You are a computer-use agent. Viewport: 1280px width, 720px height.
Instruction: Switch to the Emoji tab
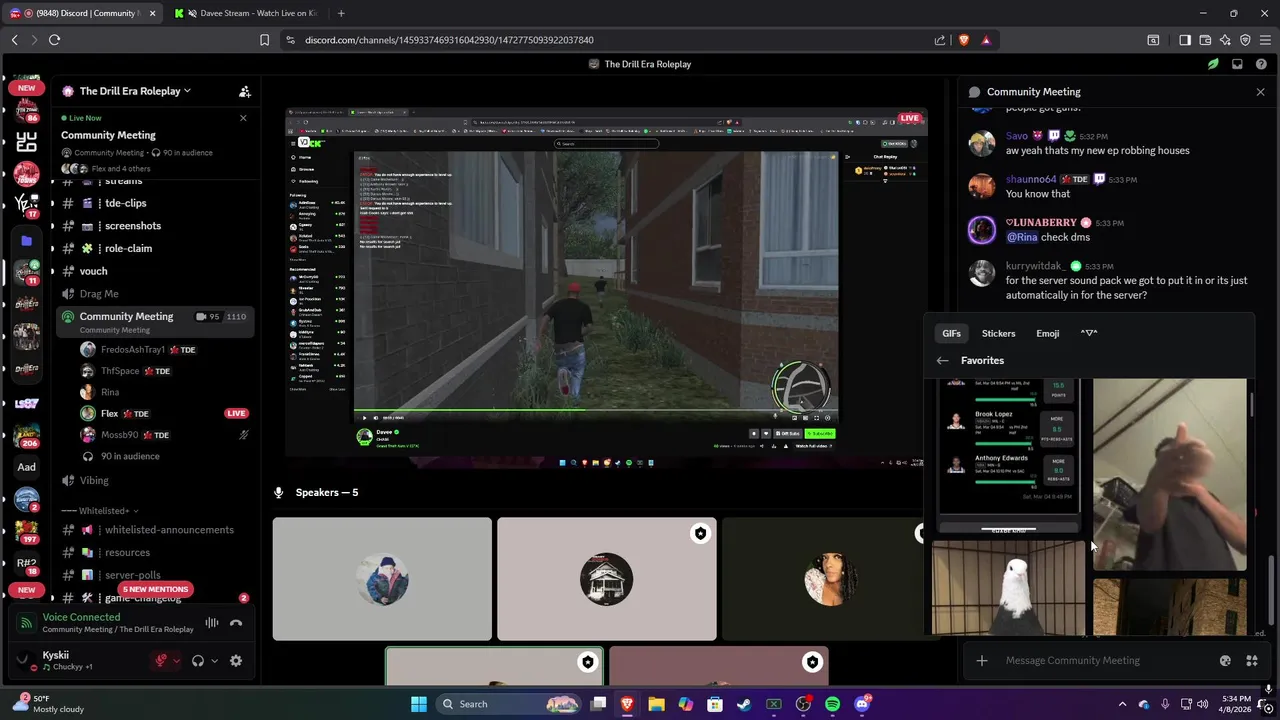[1047, 333]
